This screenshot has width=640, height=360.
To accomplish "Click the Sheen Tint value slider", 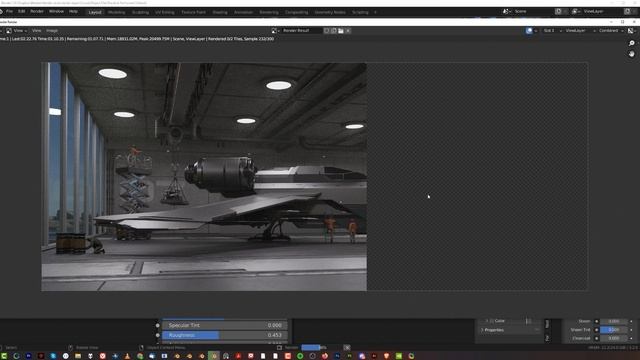I will coord(613,329).
